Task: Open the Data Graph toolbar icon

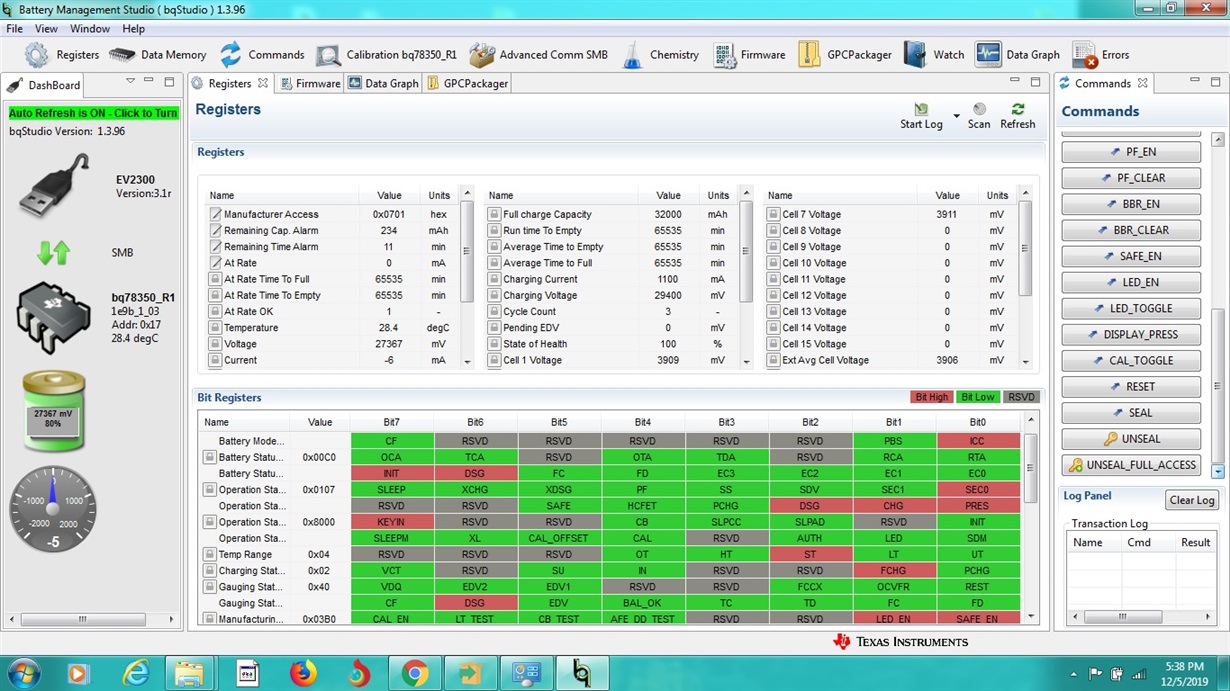Action: (x=1017, y=55)
